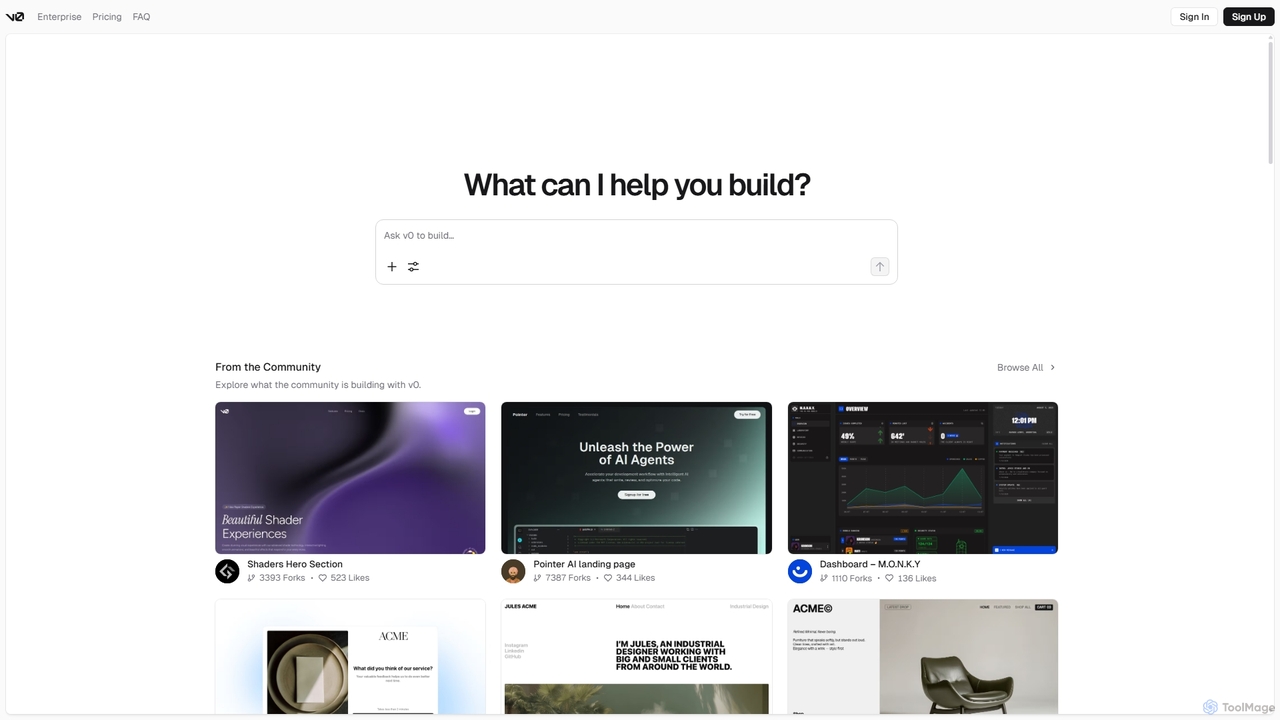This screenshot has width=1280, height=720.
Task: Click the '1110 Forks' text
Action: 852,578
